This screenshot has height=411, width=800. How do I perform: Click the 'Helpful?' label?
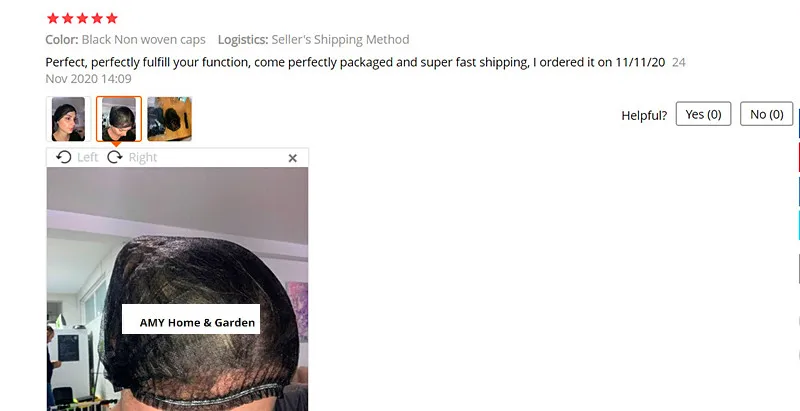[644, 115]
